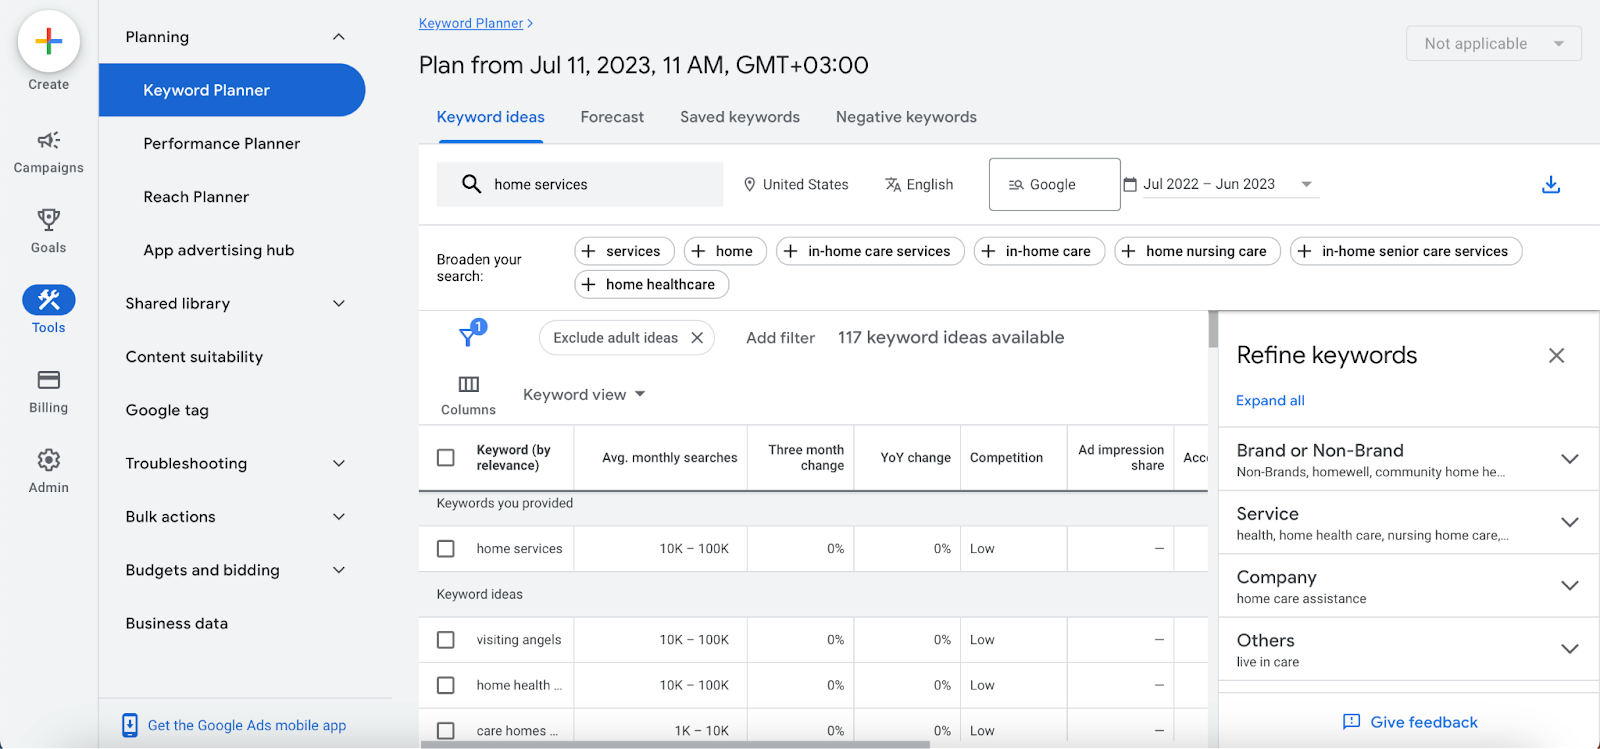Open the Negative keywords tab
This screenshot has height=749, width=1600.
click(906, 117)
